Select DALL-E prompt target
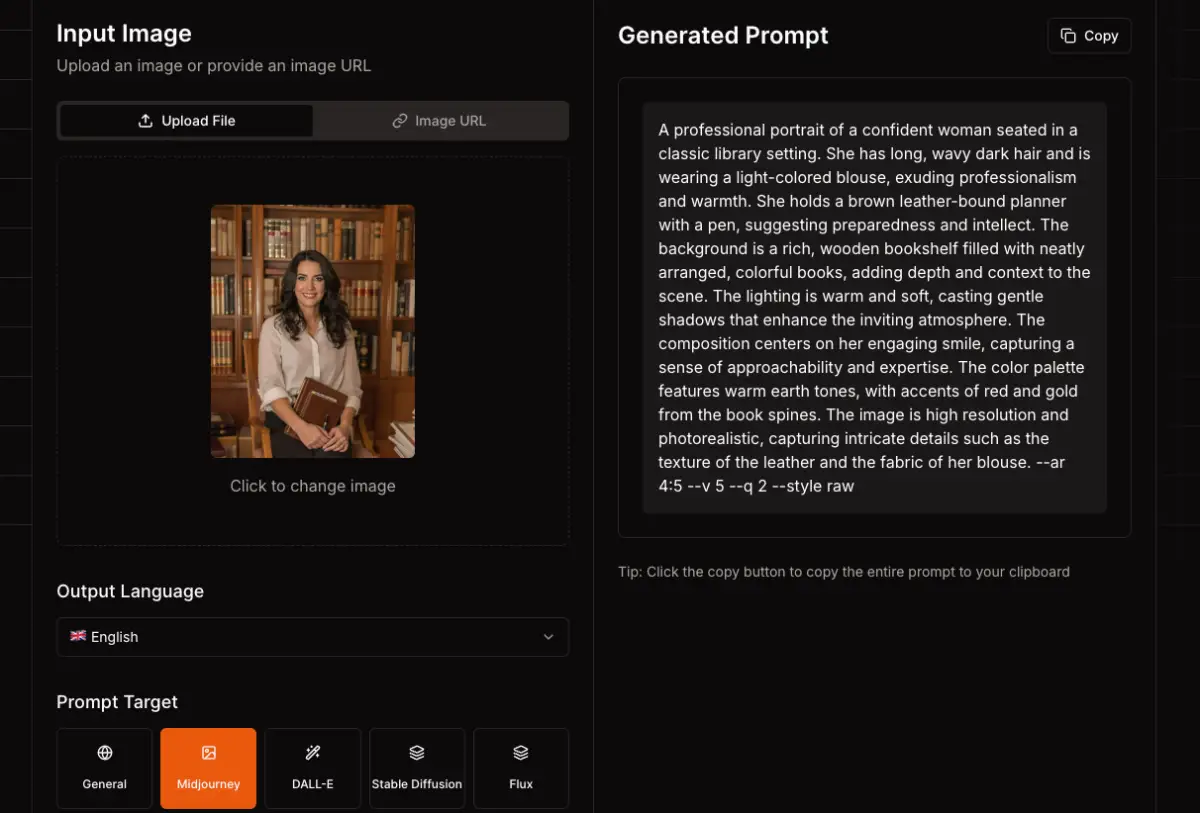Viewport: 1200px width, 813px height. click(x=312, y=768)
